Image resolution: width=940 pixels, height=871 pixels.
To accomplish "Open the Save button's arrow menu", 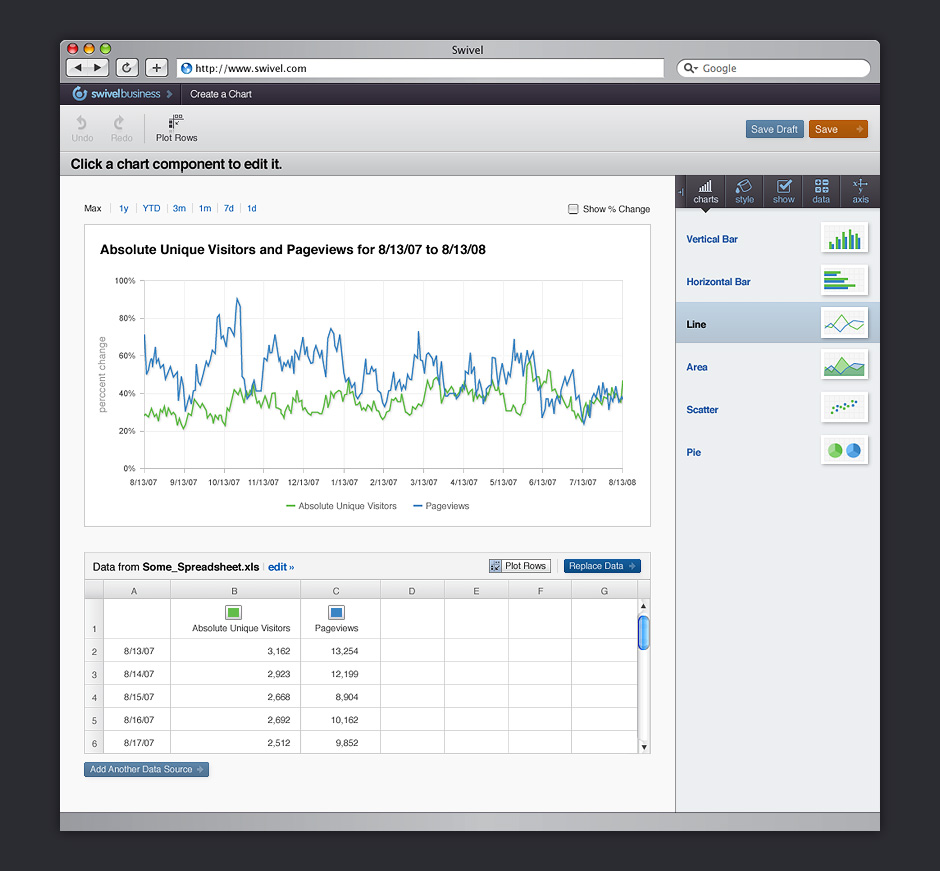I will coord(859,129).
